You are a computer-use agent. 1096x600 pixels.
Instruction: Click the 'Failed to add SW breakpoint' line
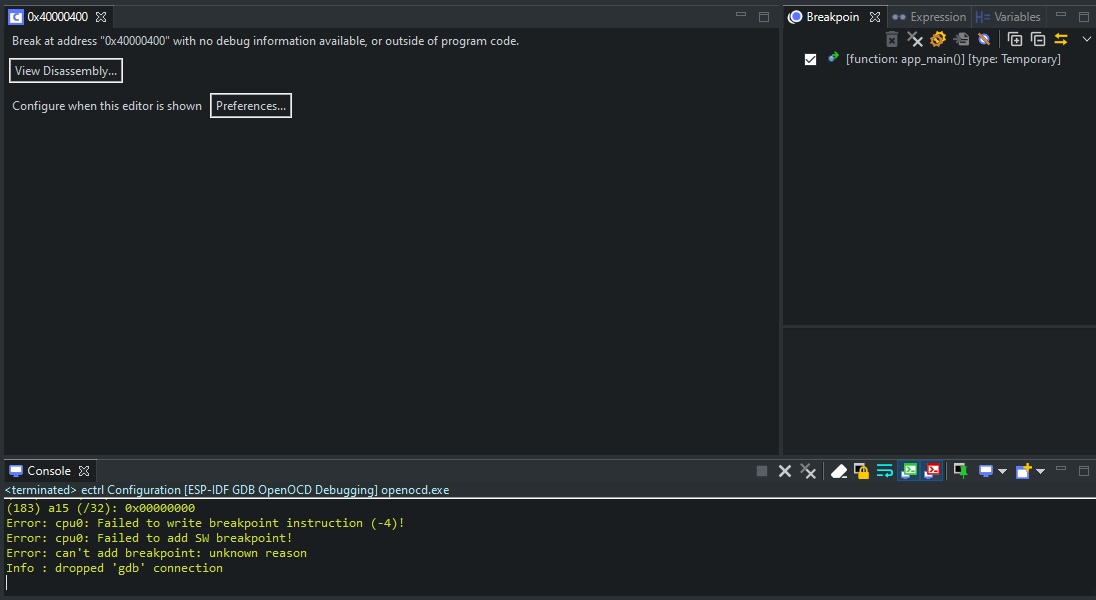point(150,538)
